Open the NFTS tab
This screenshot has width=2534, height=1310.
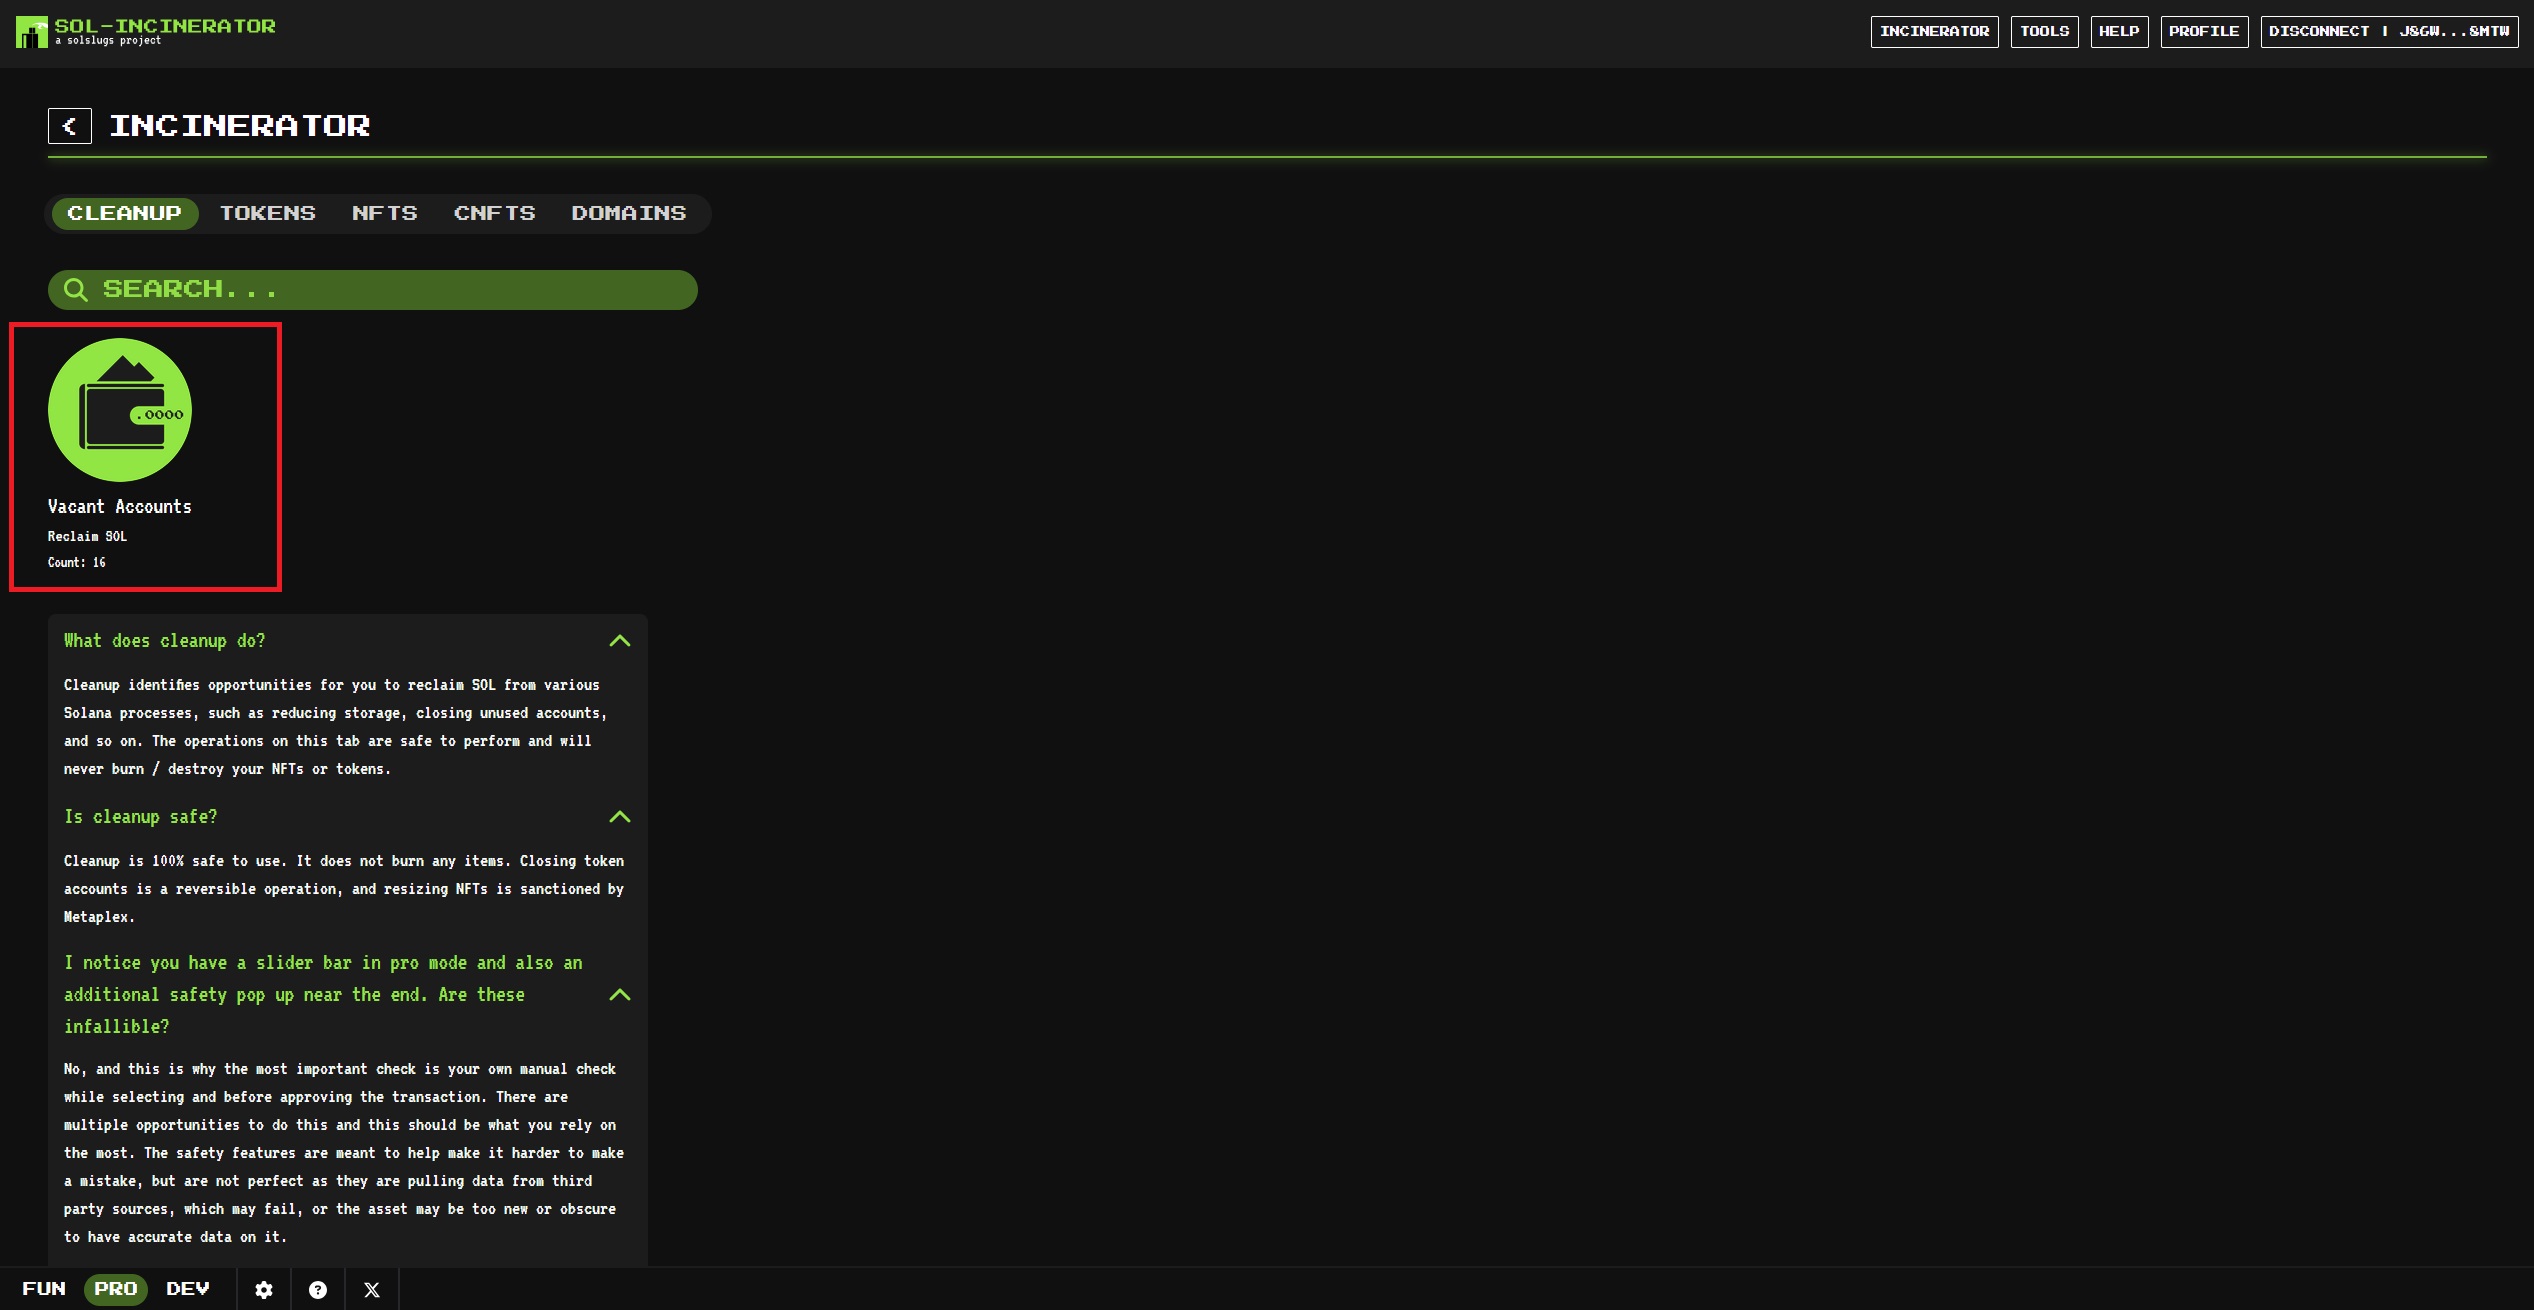[x=385, y=213]
